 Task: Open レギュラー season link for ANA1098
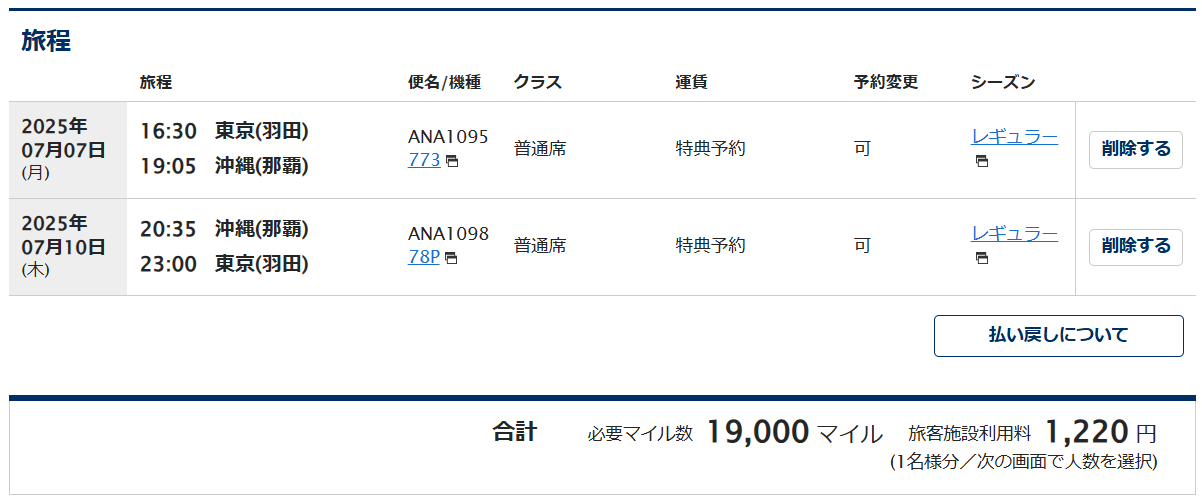[x=1014, y=234]
